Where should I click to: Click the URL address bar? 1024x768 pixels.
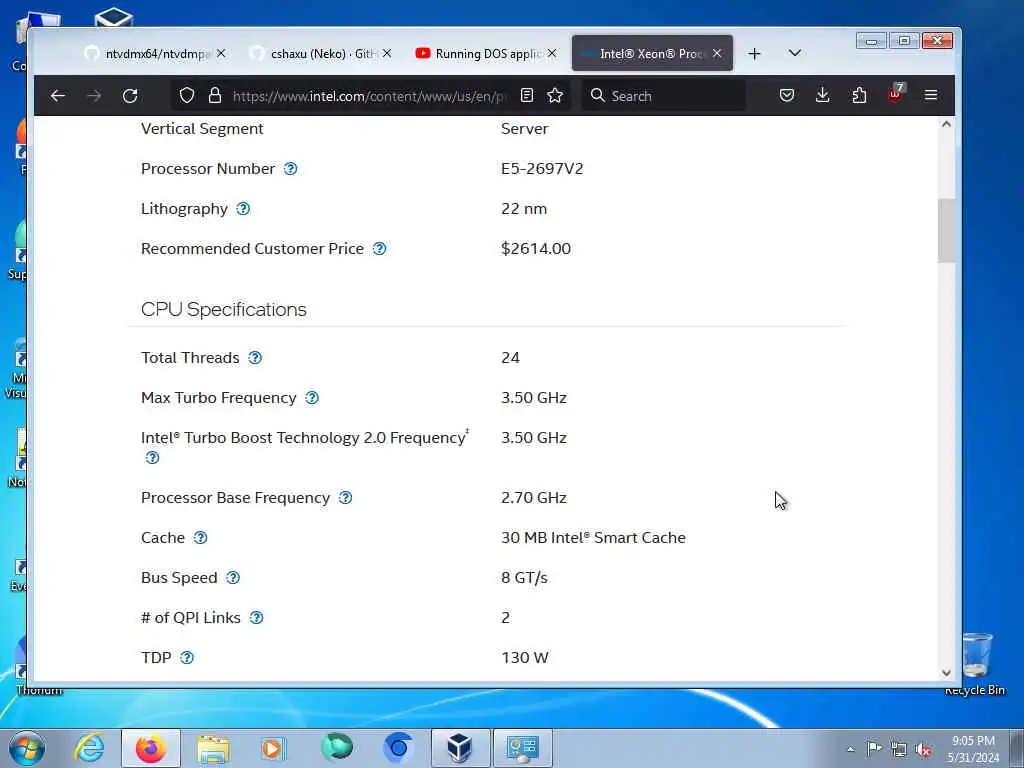369,96
